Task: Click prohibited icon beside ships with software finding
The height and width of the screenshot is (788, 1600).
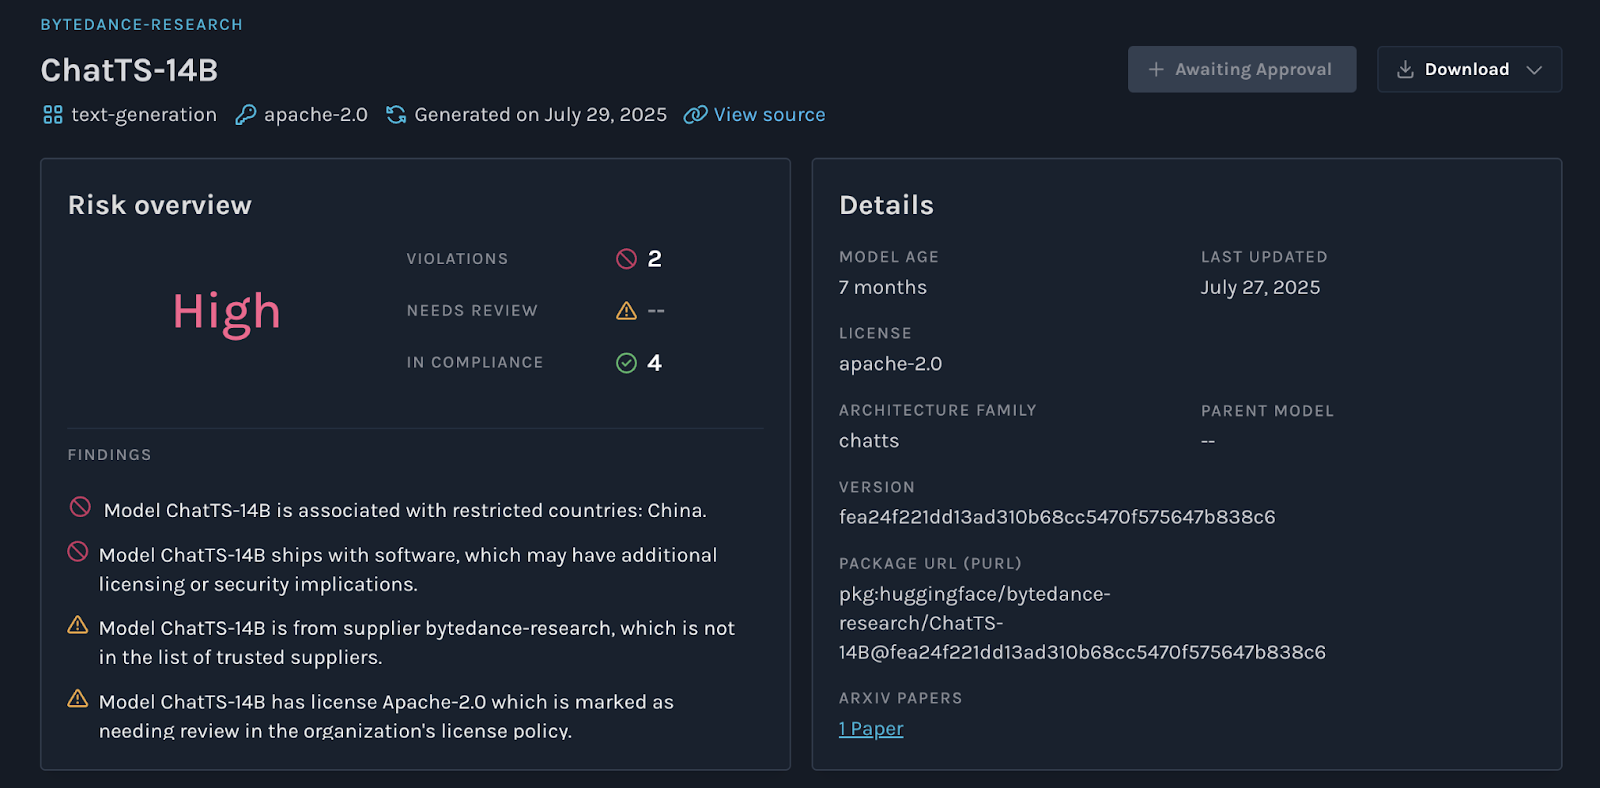Action: pos(78,551)
